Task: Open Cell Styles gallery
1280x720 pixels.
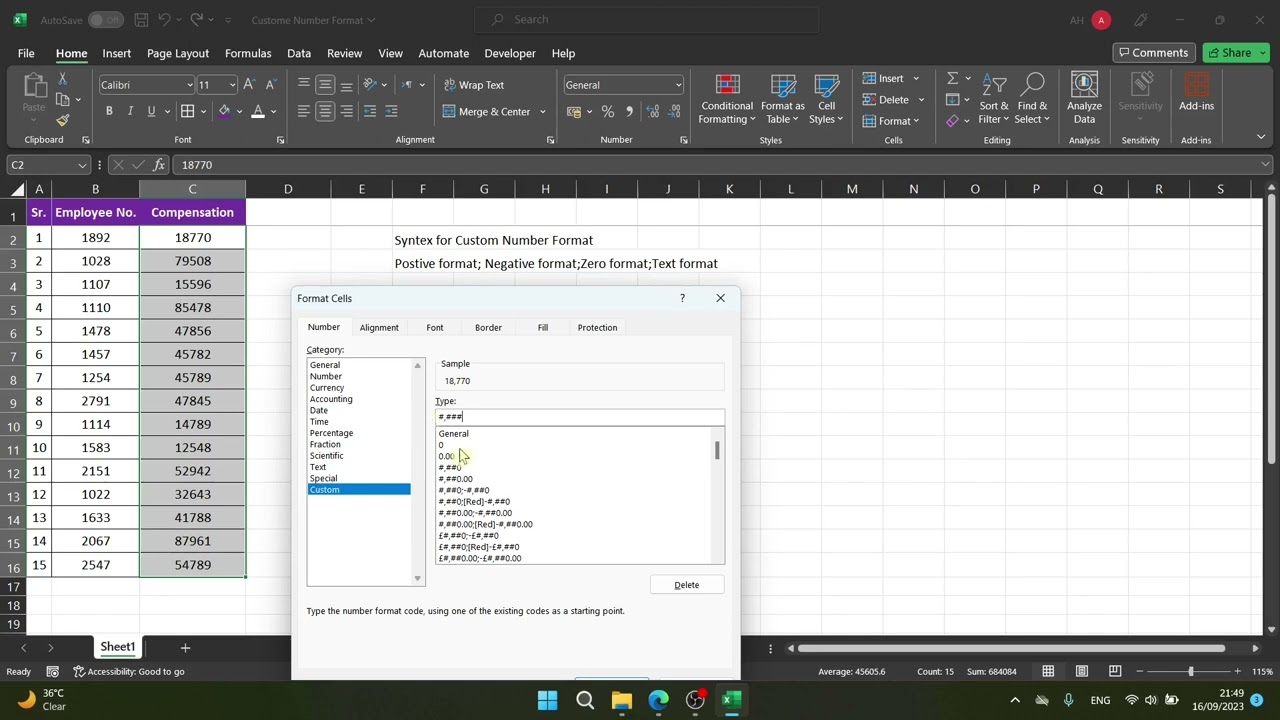Action: point(826,99)
